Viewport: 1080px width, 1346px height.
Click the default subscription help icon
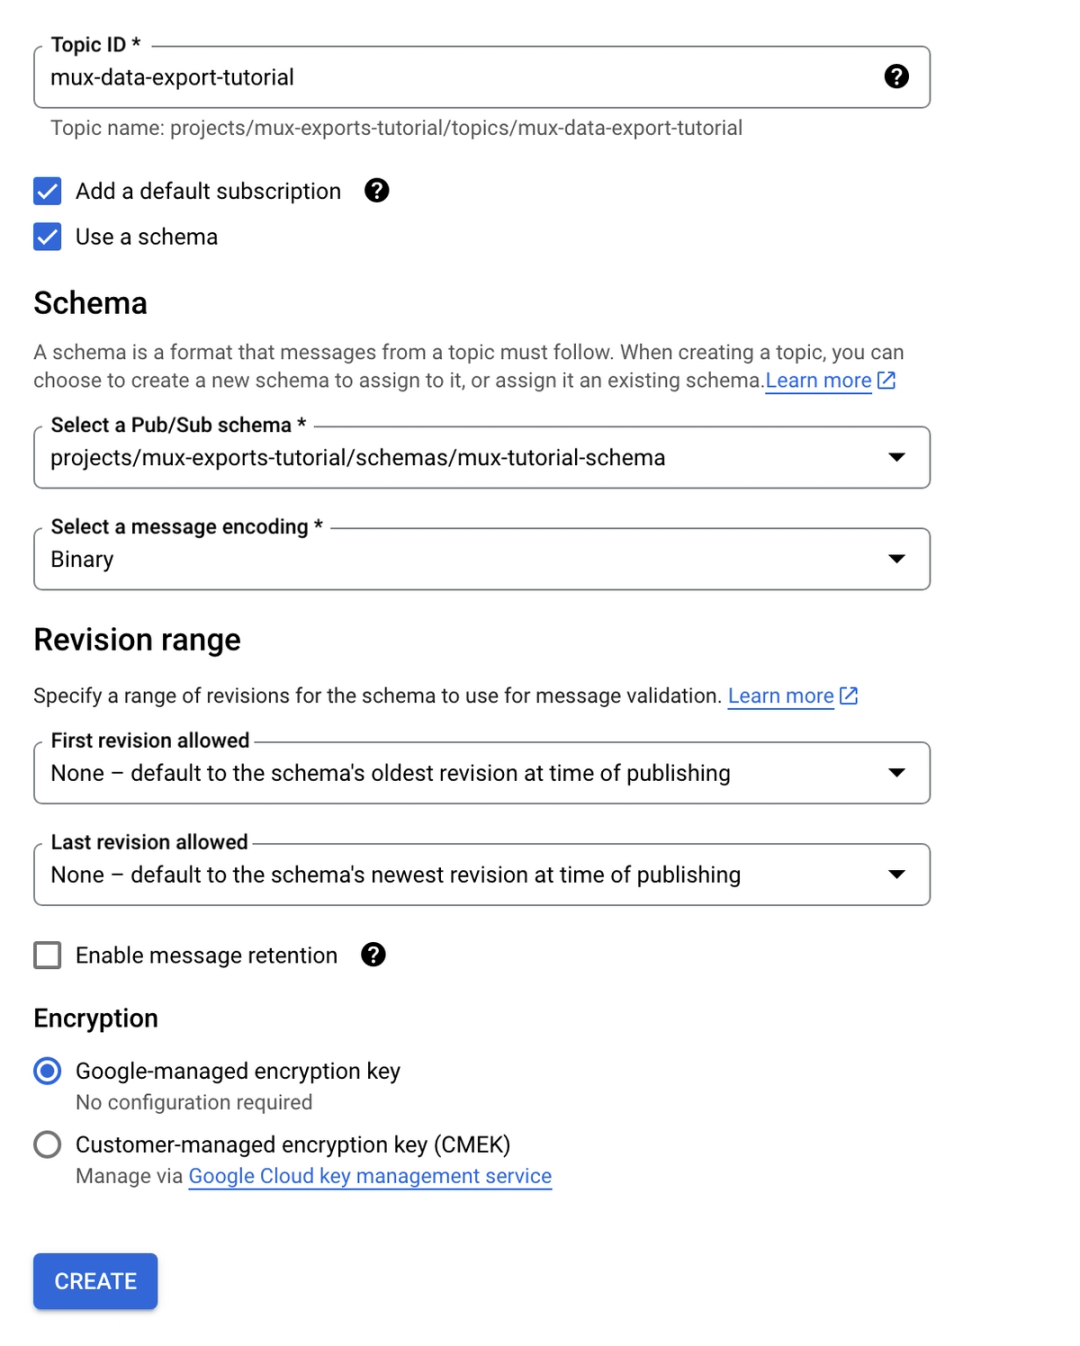(x=376, y=190)
